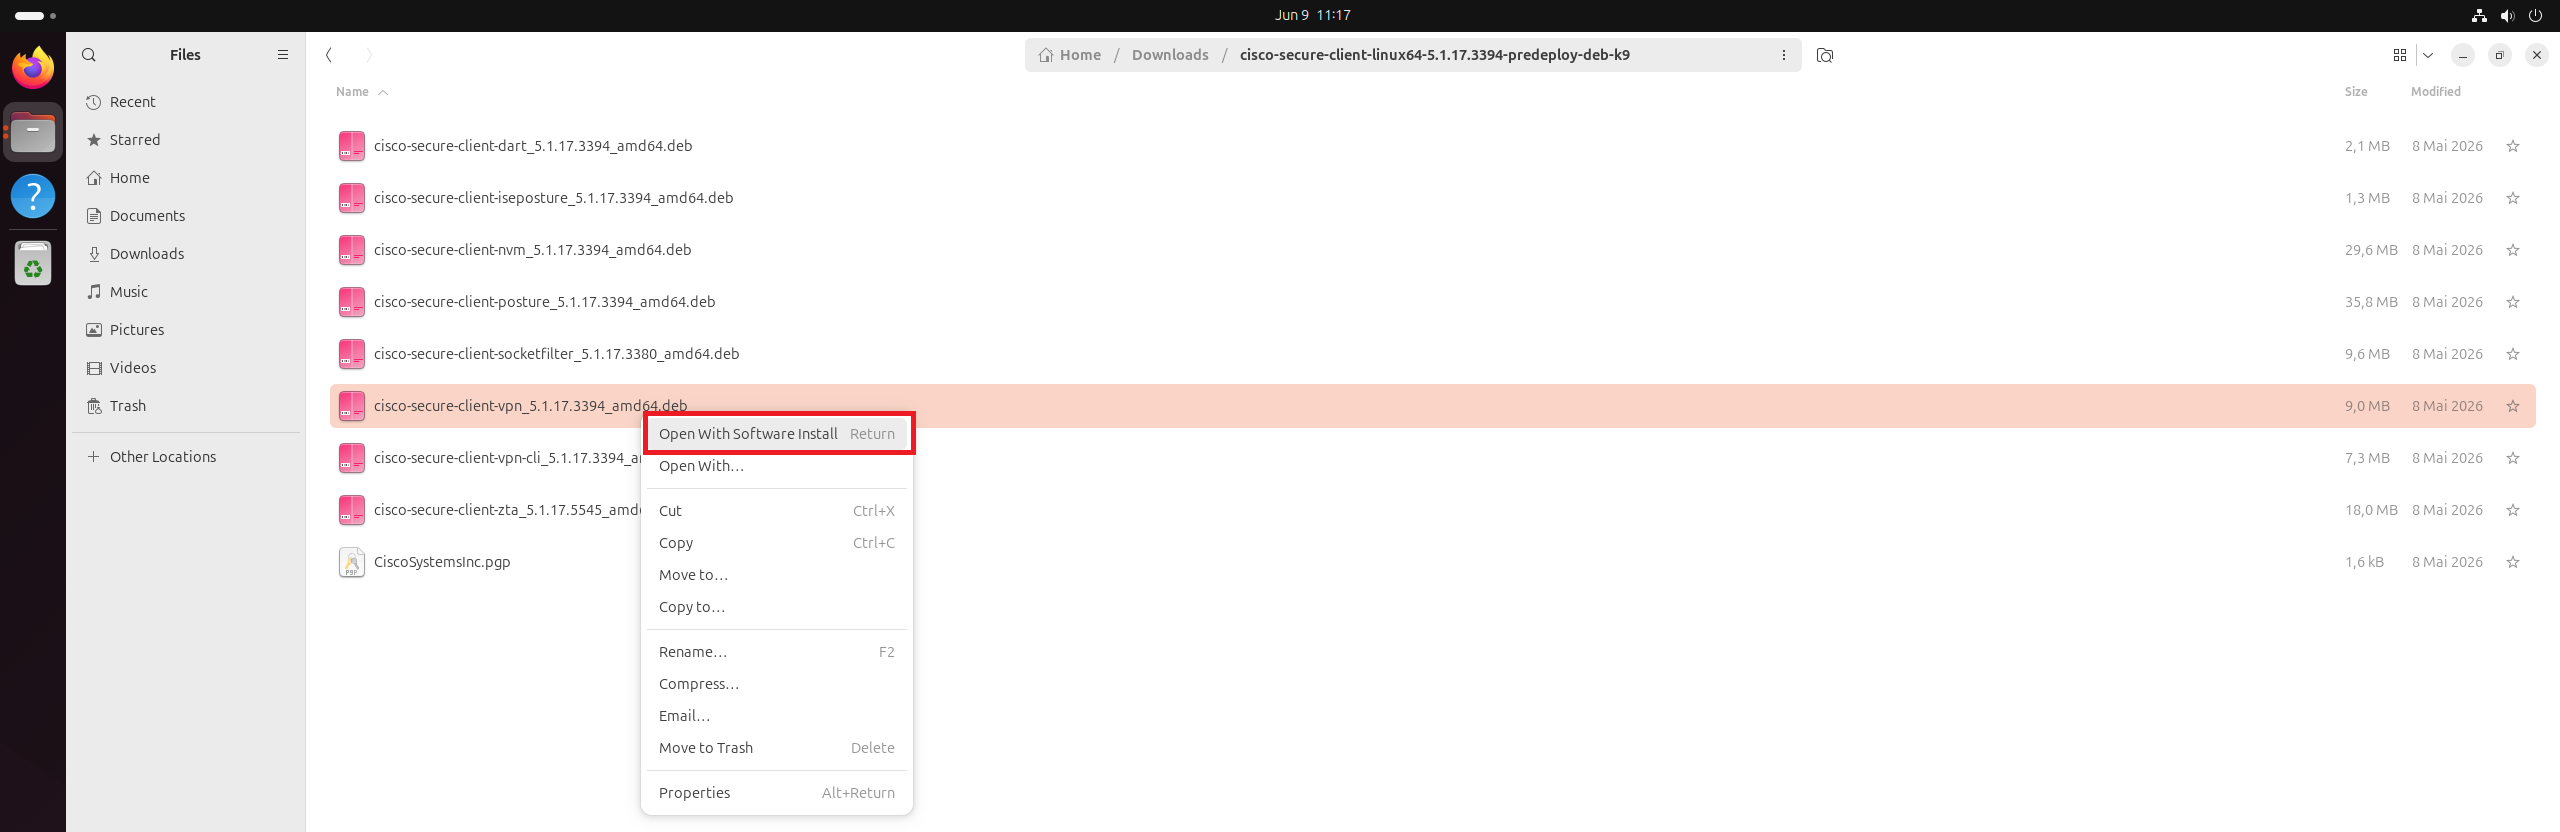Click the dart .deb package icon
2560x832 pixels.
click(x=352, y=146)
